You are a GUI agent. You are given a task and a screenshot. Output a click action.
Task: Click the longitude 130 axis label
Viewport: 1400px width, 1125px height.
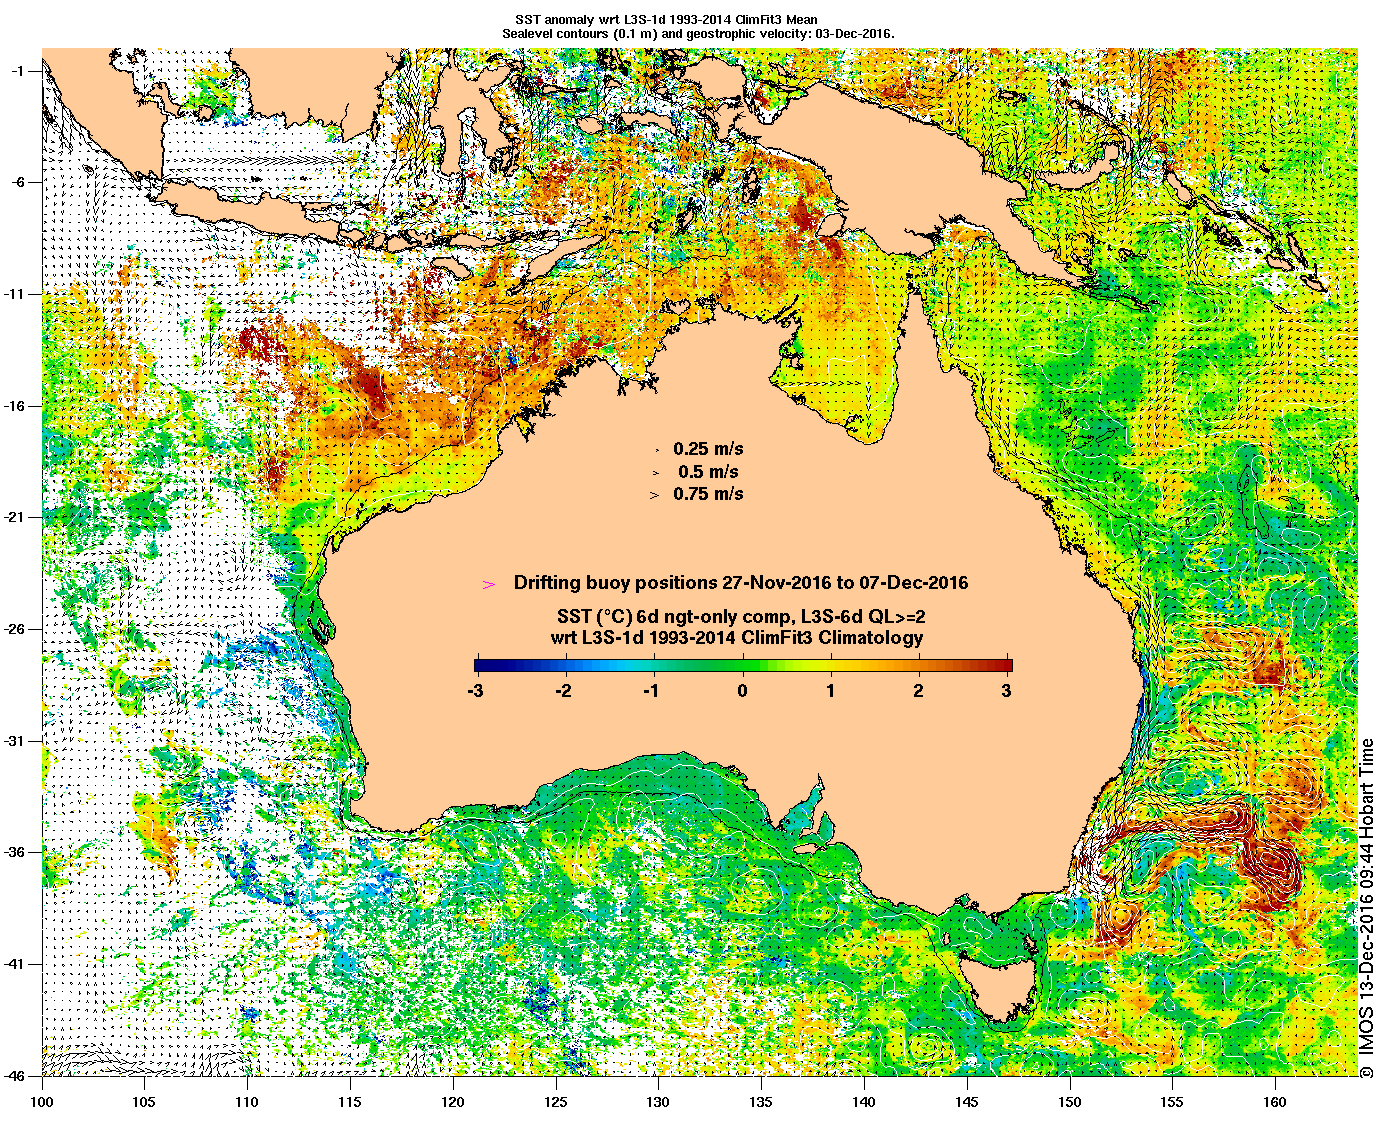point(658,1102)
